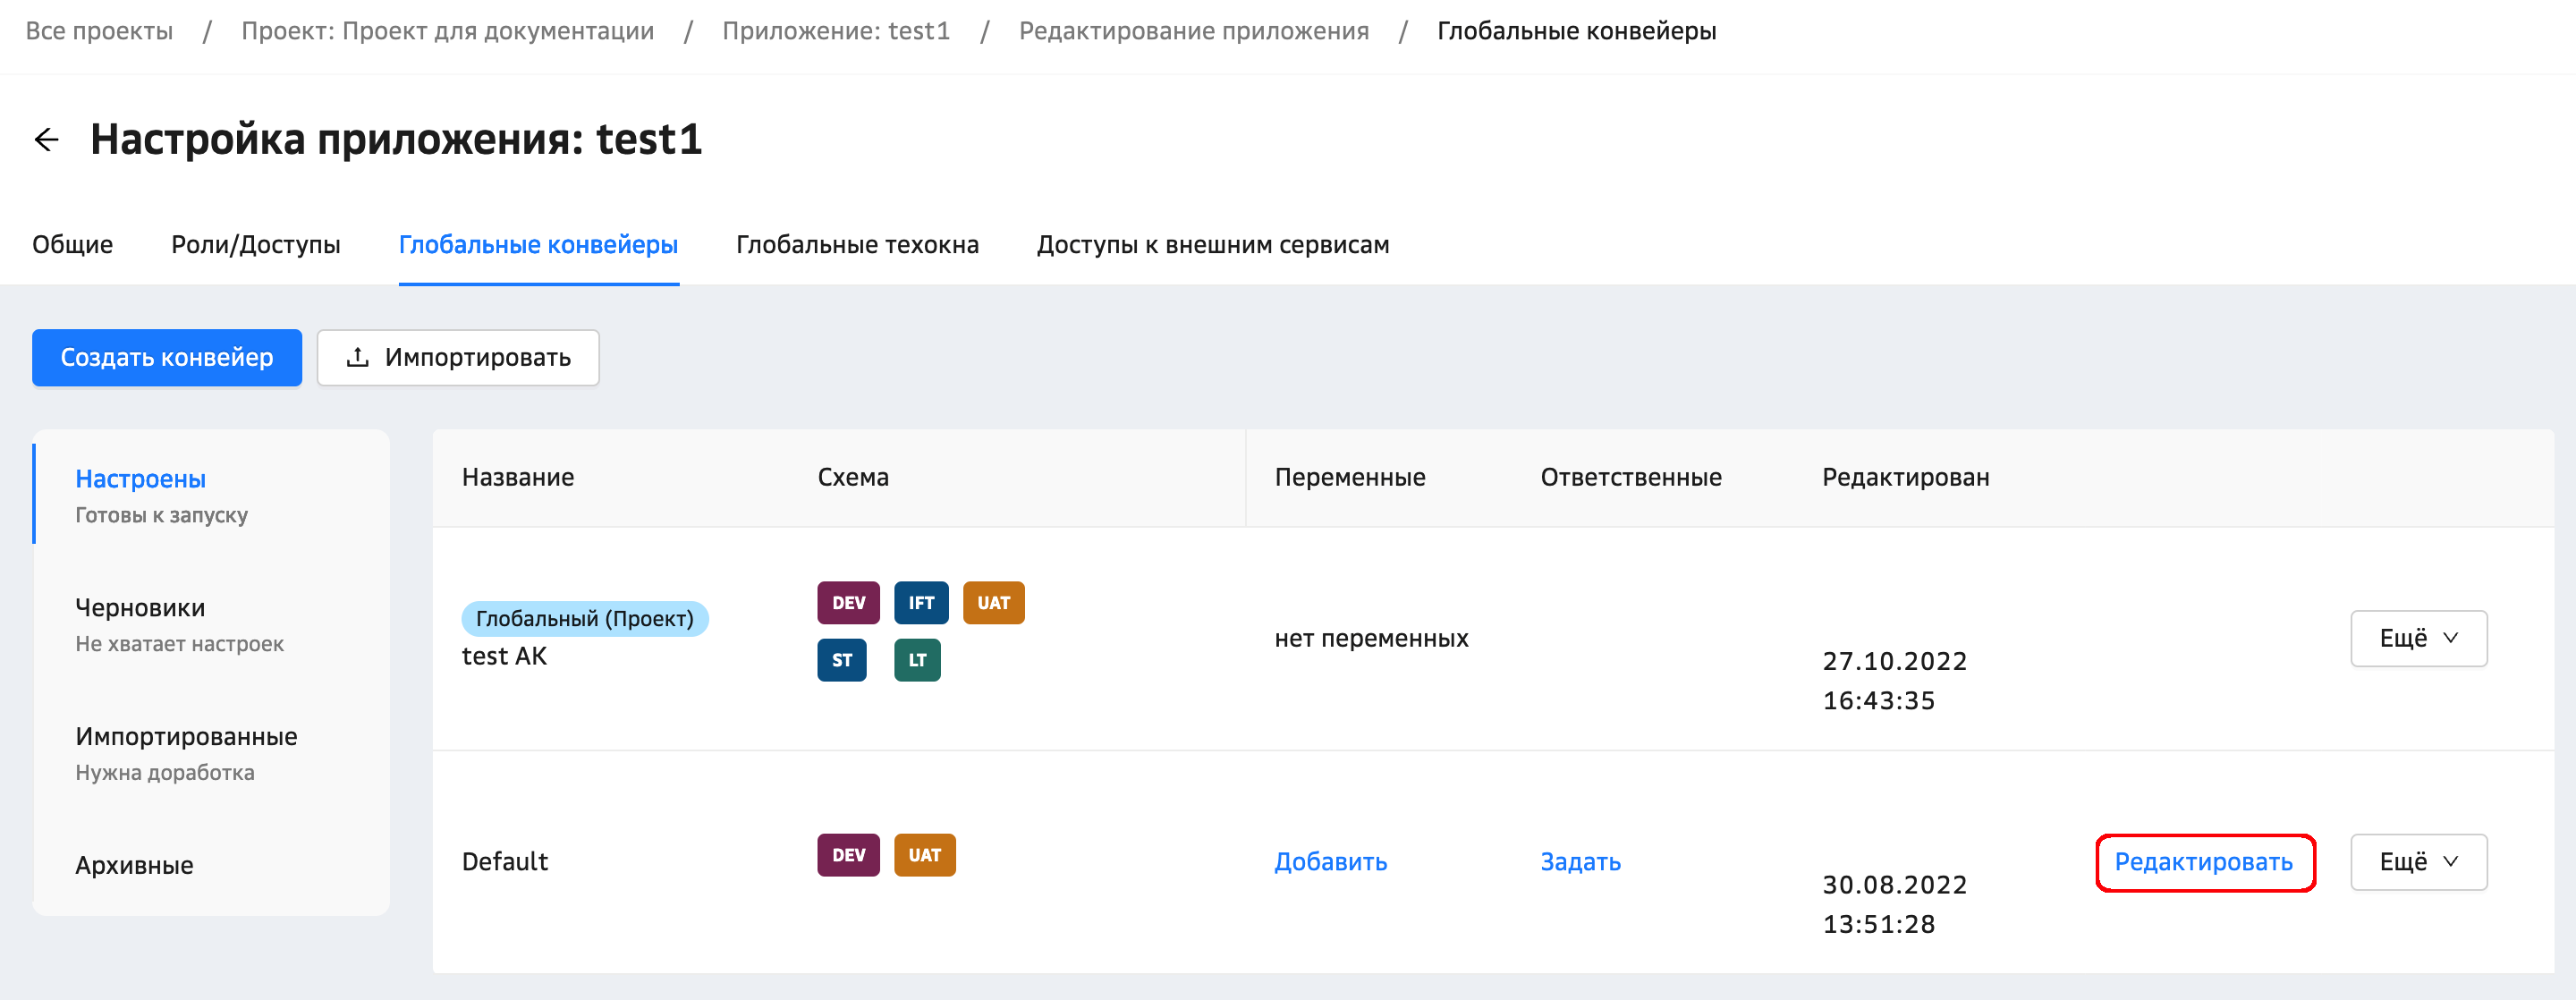This screenshot has height=1000, width=2576.
Task: Click the DEV badge in Default row
Action: click(x=848, y=855)
